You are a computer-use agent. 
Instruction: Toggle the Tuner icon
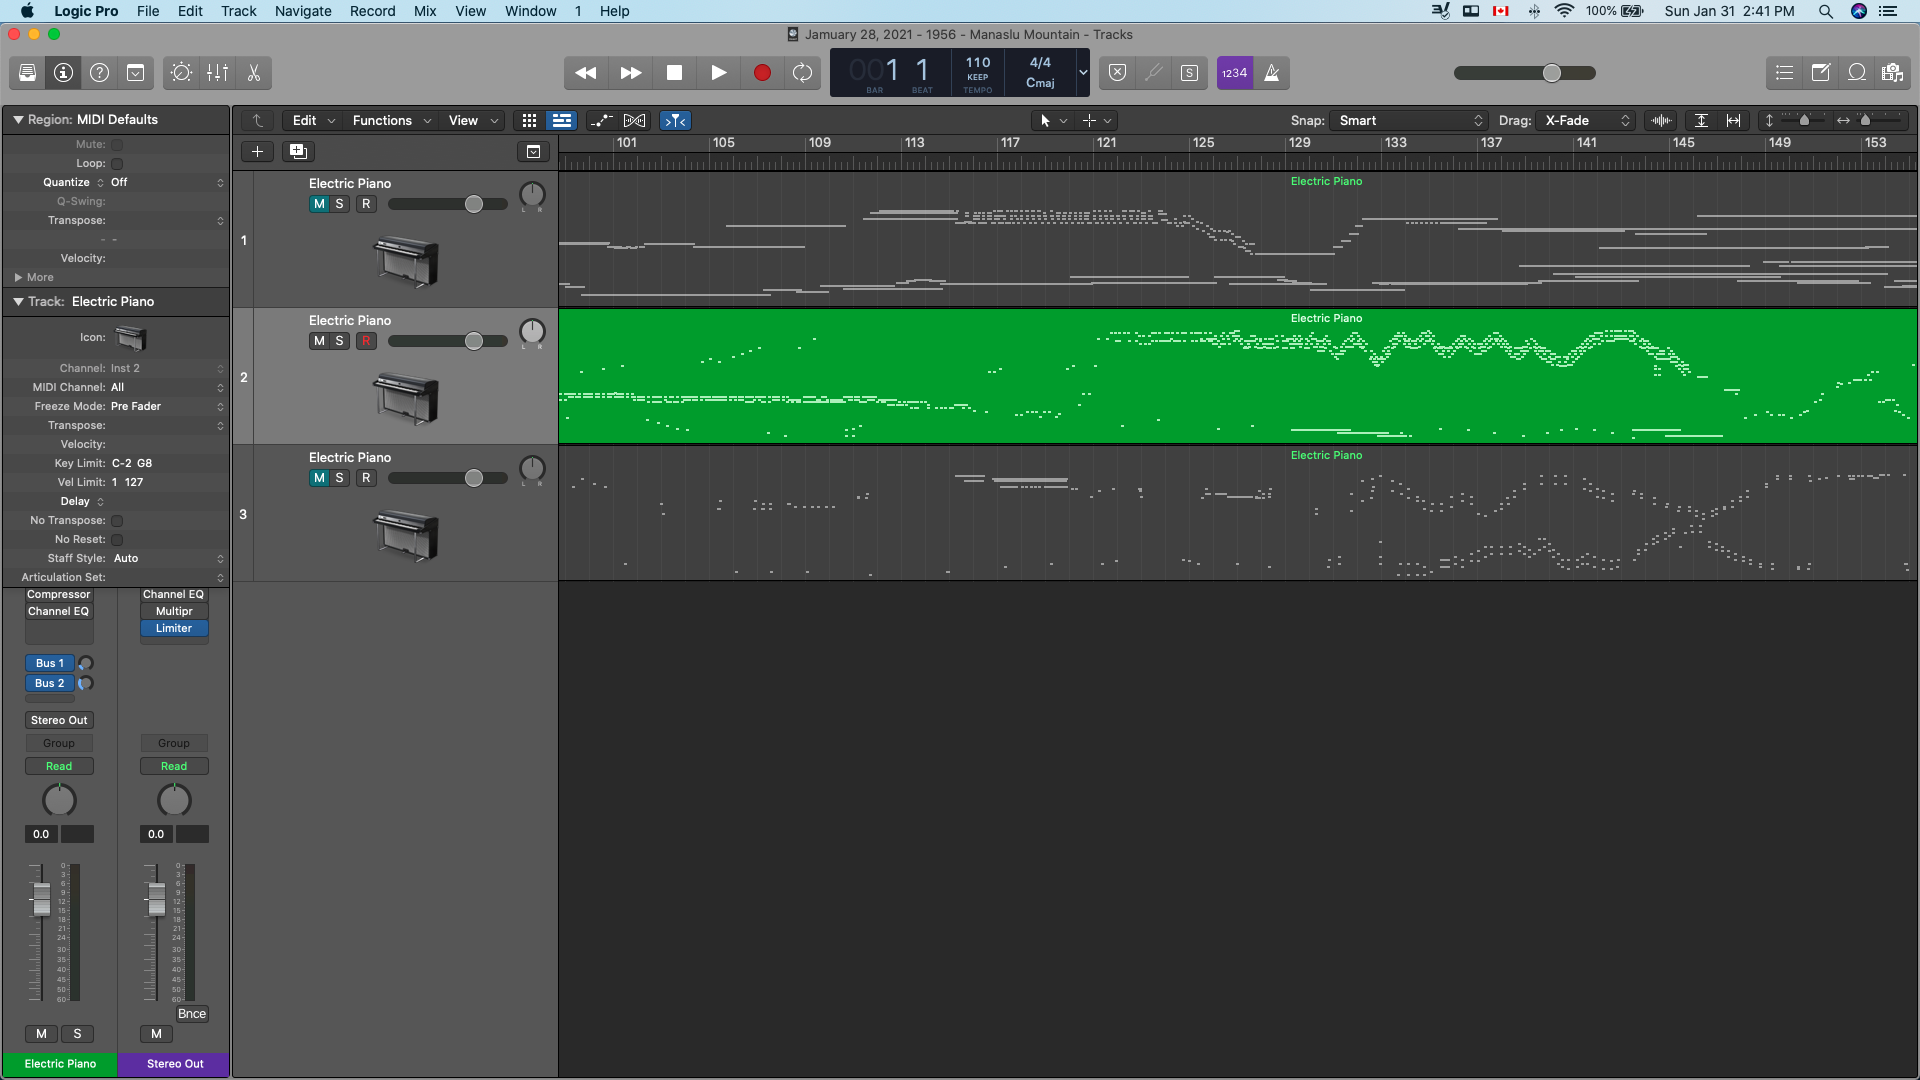point(1154,73)
